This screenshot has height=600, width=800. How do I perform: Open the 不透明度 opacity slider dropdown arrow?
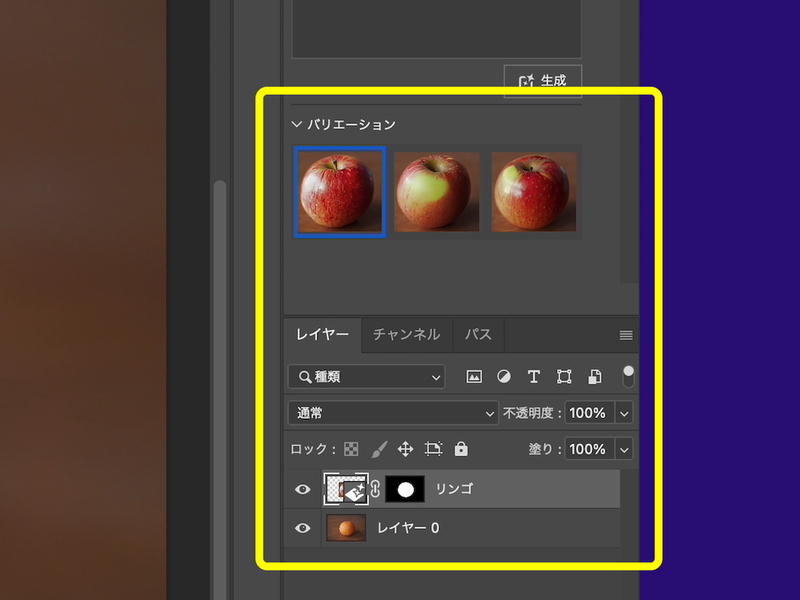tap(624, 413)
